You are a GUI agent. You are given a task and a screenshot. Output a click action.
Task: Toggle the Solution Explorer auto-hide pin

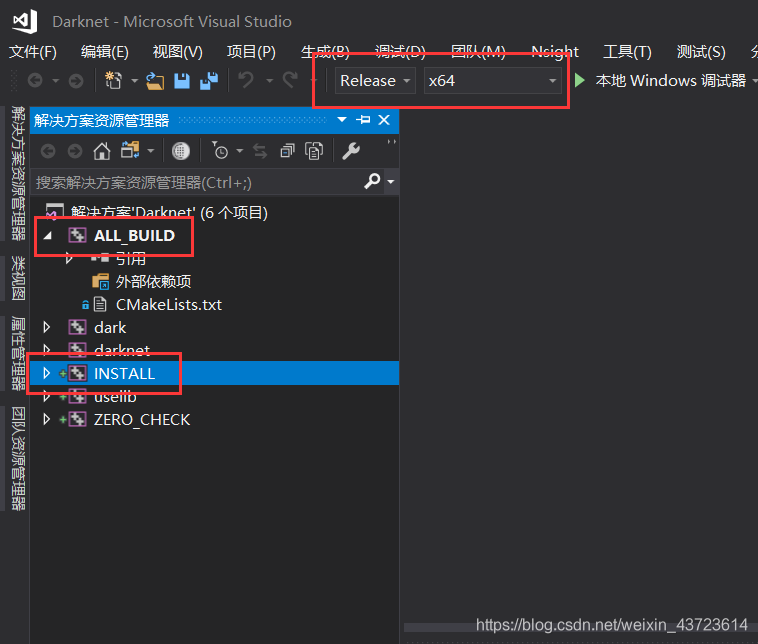pyautogui.click(x=363, y=119)
